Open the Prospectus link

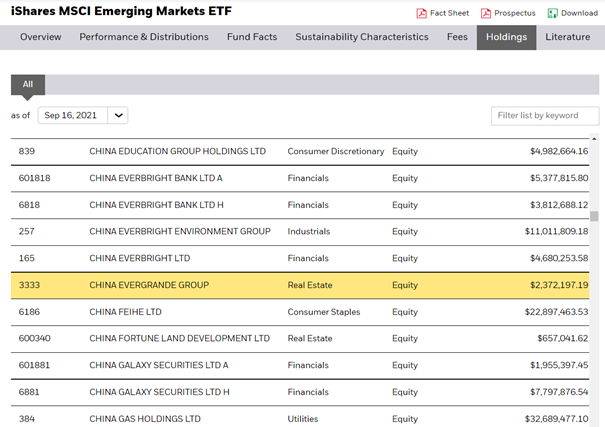pyautogui.click(x=515, y=13)
